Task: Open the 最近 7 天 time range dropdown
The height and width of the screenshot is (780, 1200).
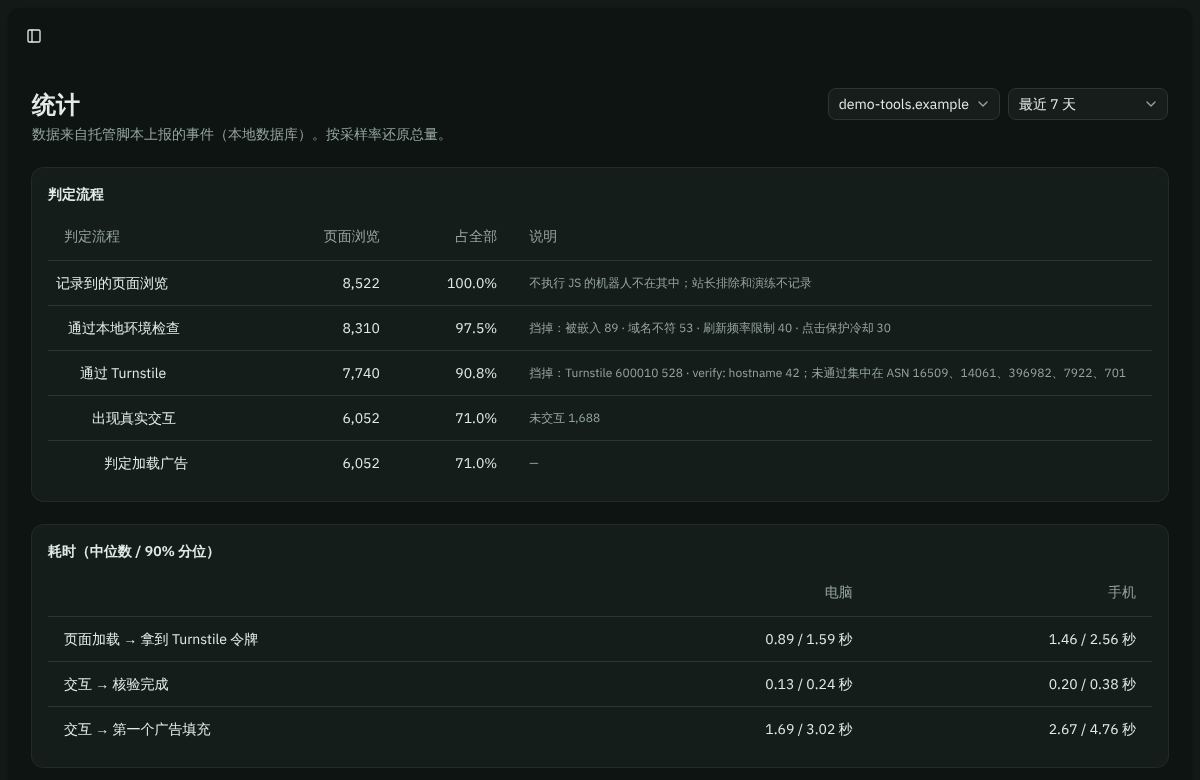Action: click(1088, 104)
